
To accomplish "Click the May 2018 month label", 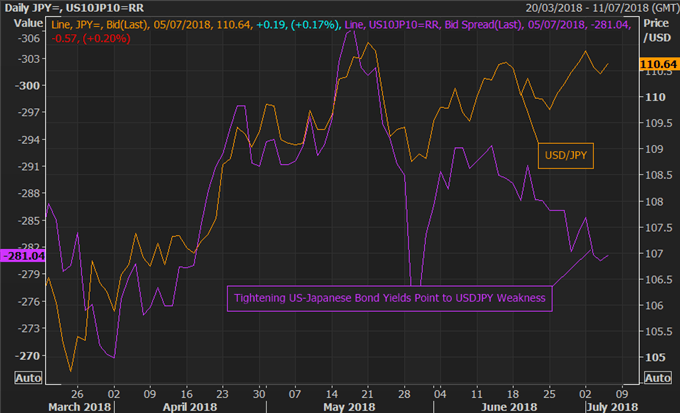I will click(x=349, y=407).
